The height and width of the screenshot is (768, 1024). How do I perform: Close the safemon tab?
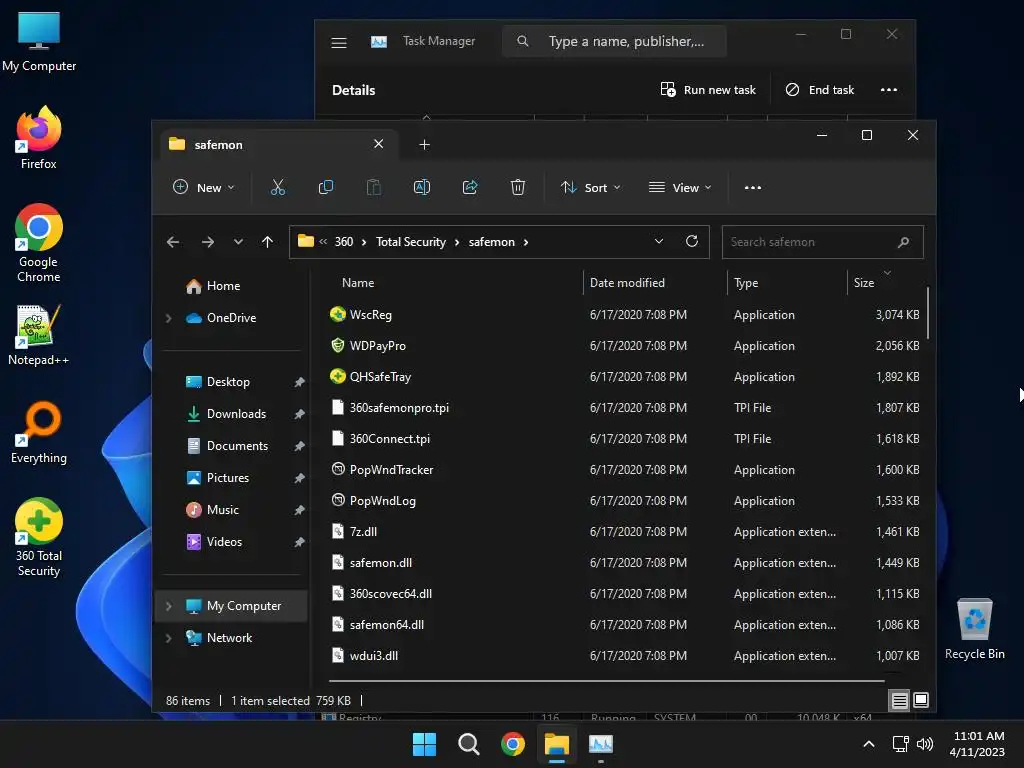click(379, 144)
